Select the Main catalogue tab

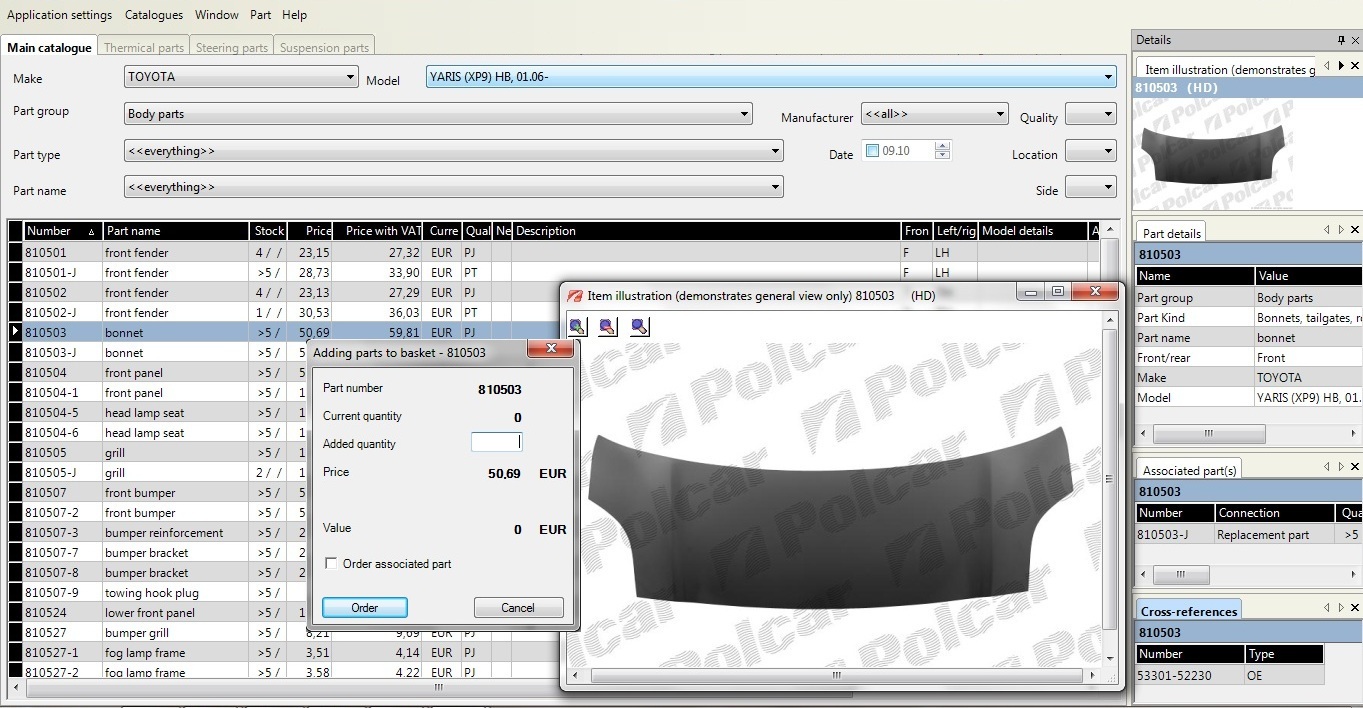pos(49,47)
